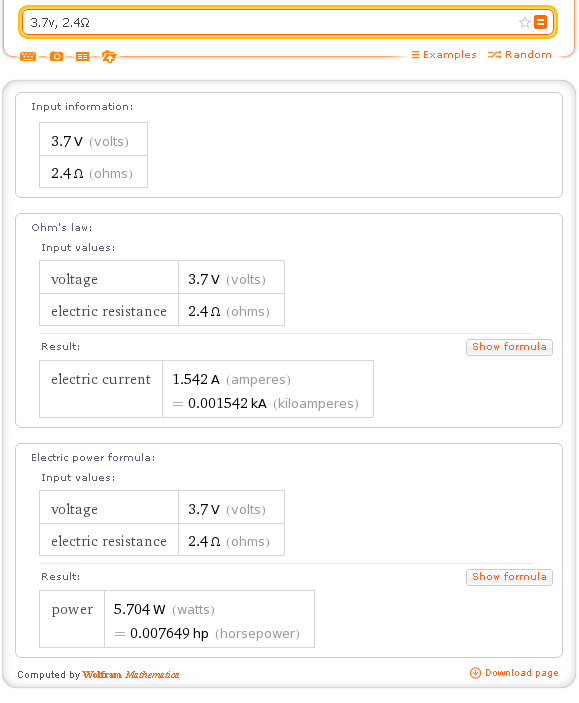Image resolution: width=579 pixels, height=703 pixels.
Task: Open the extended keyboard icon
Action: (x=28, y=56)
